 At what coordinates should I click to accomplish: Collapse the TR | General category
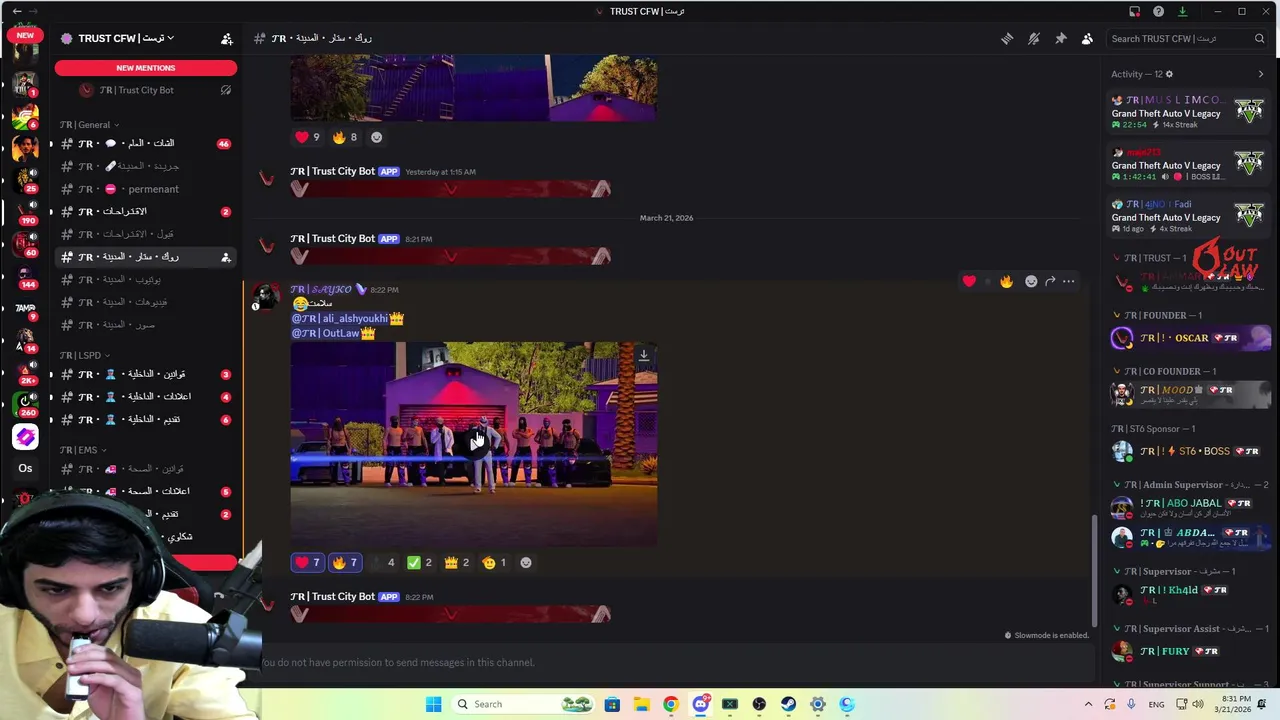click(x=88, y=125)
